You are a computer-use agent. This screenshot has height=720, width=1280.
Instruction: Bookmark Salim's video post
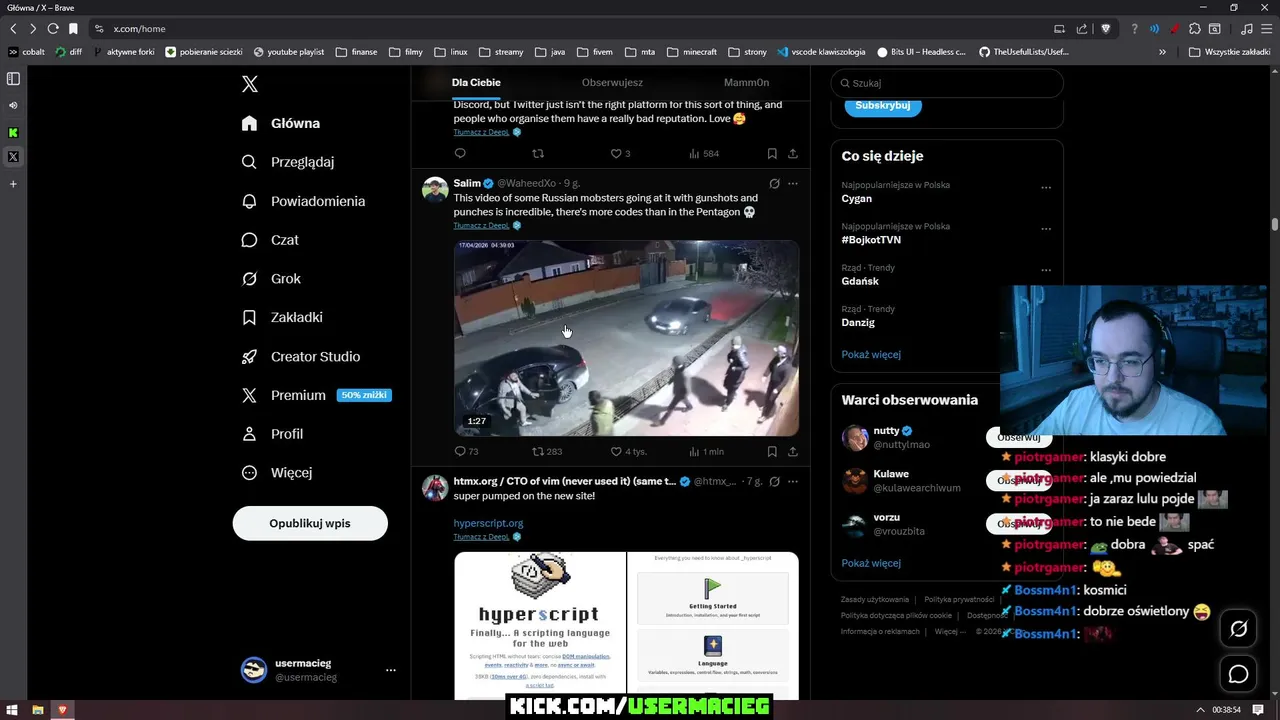(x=772, y=451)
